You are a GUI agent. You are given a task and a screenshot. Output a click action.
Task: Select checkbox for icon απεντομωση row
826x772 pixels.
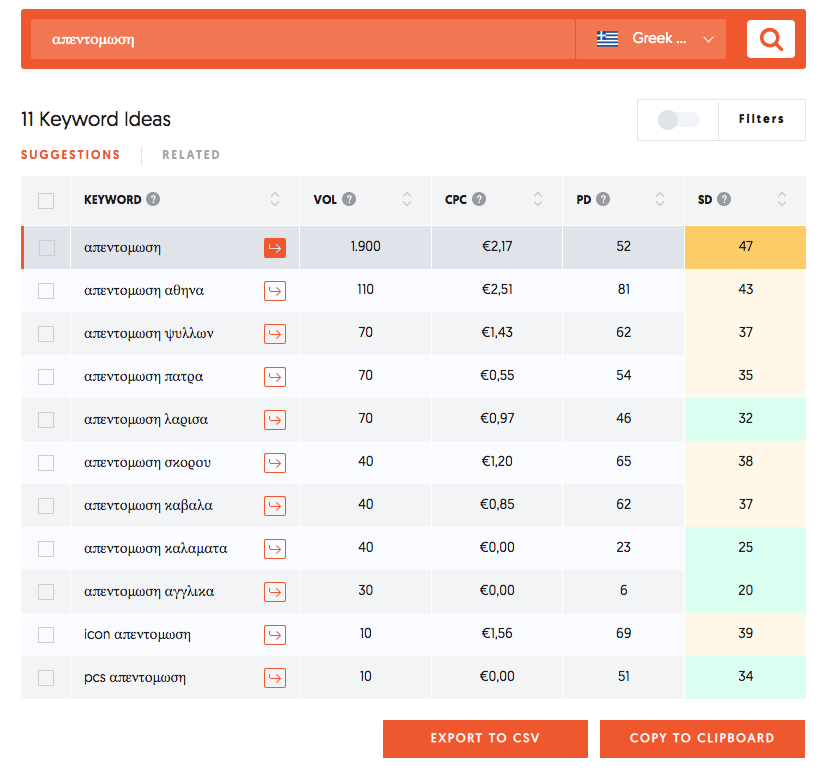tap(46, 635)
